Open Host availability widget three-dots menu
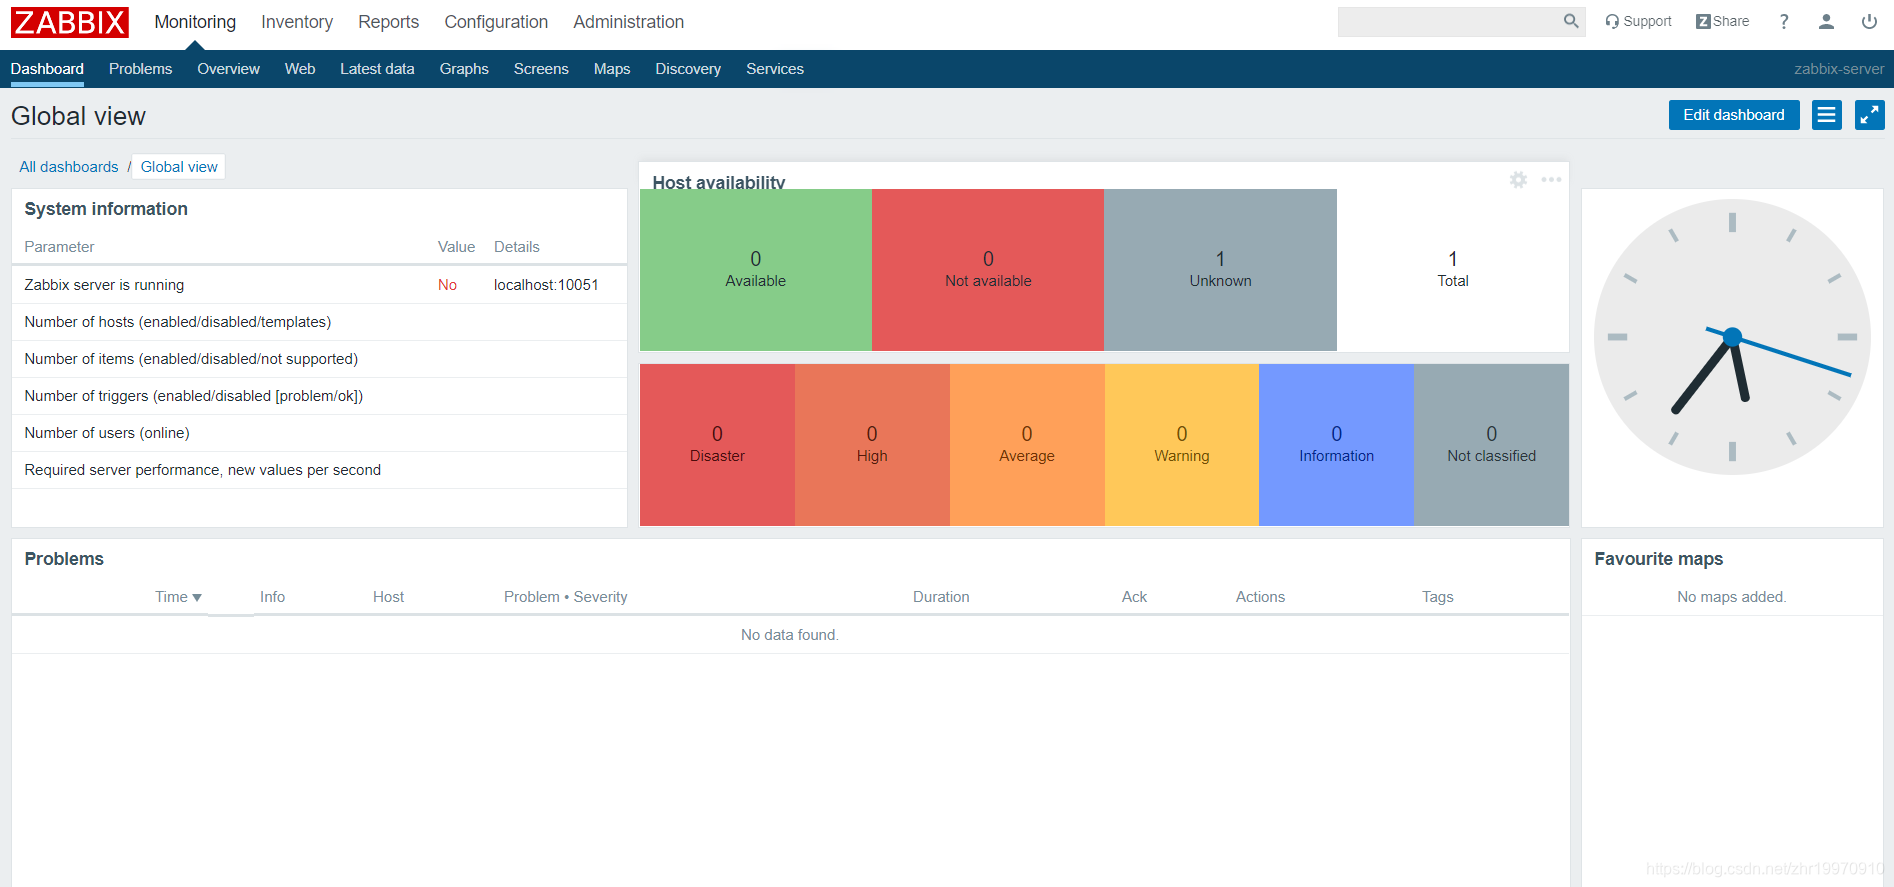This screenshot has height=887, width=1894. pos(1551,180)
